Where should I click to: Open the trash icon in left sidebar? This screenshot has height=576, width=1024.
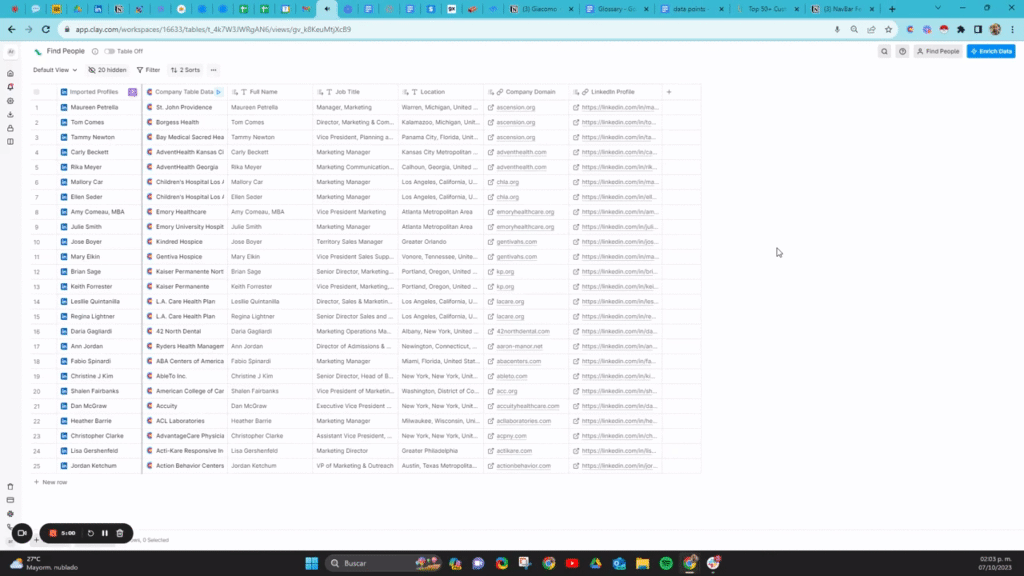10,487
